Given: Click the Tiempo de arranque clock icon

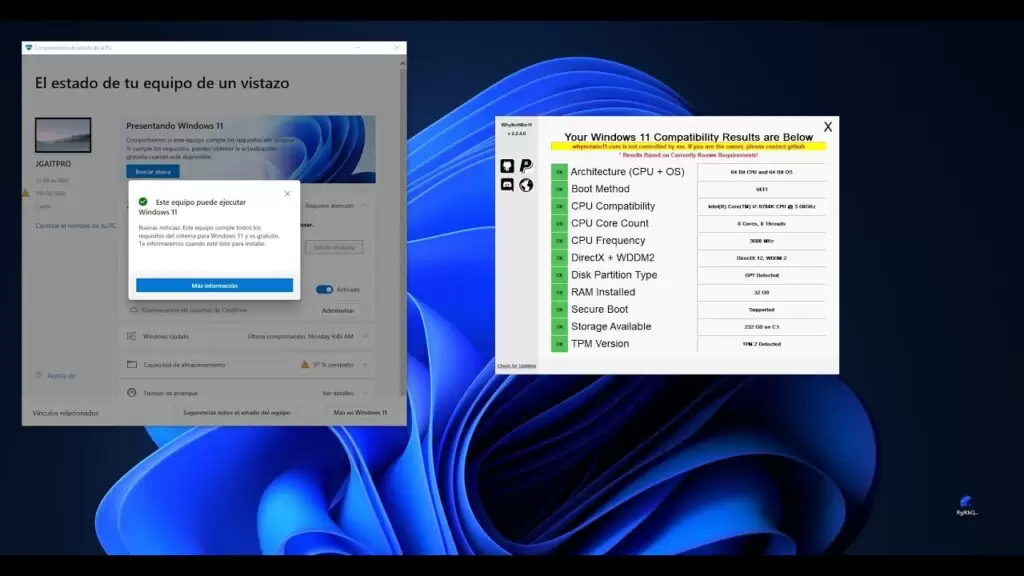Looking at the screenshot, I should pyautogui.click(x=131, y=393).
